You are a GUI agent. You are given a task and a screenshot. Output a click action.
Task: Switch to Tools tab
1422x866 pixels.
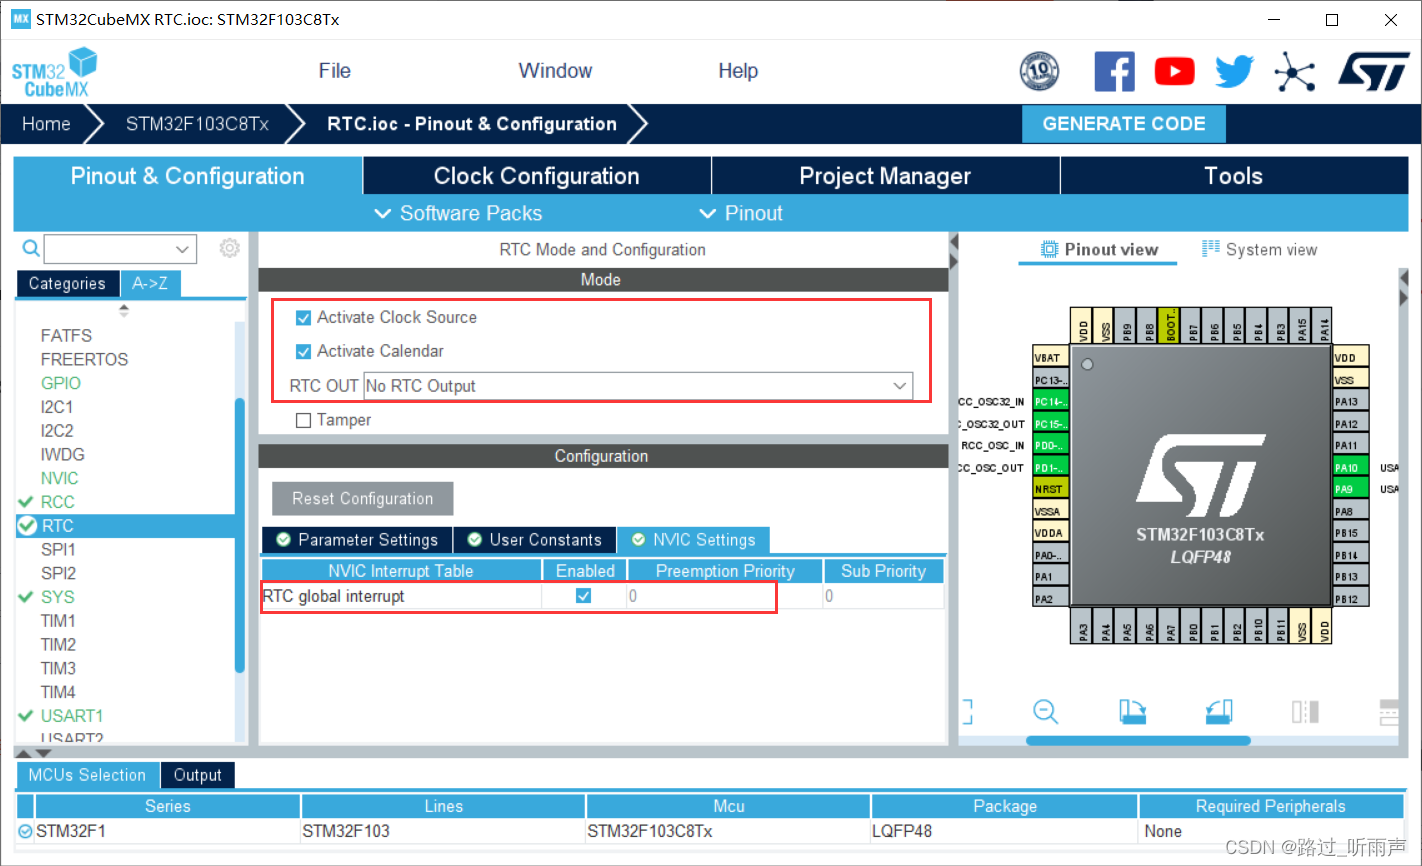(1233, 176)
